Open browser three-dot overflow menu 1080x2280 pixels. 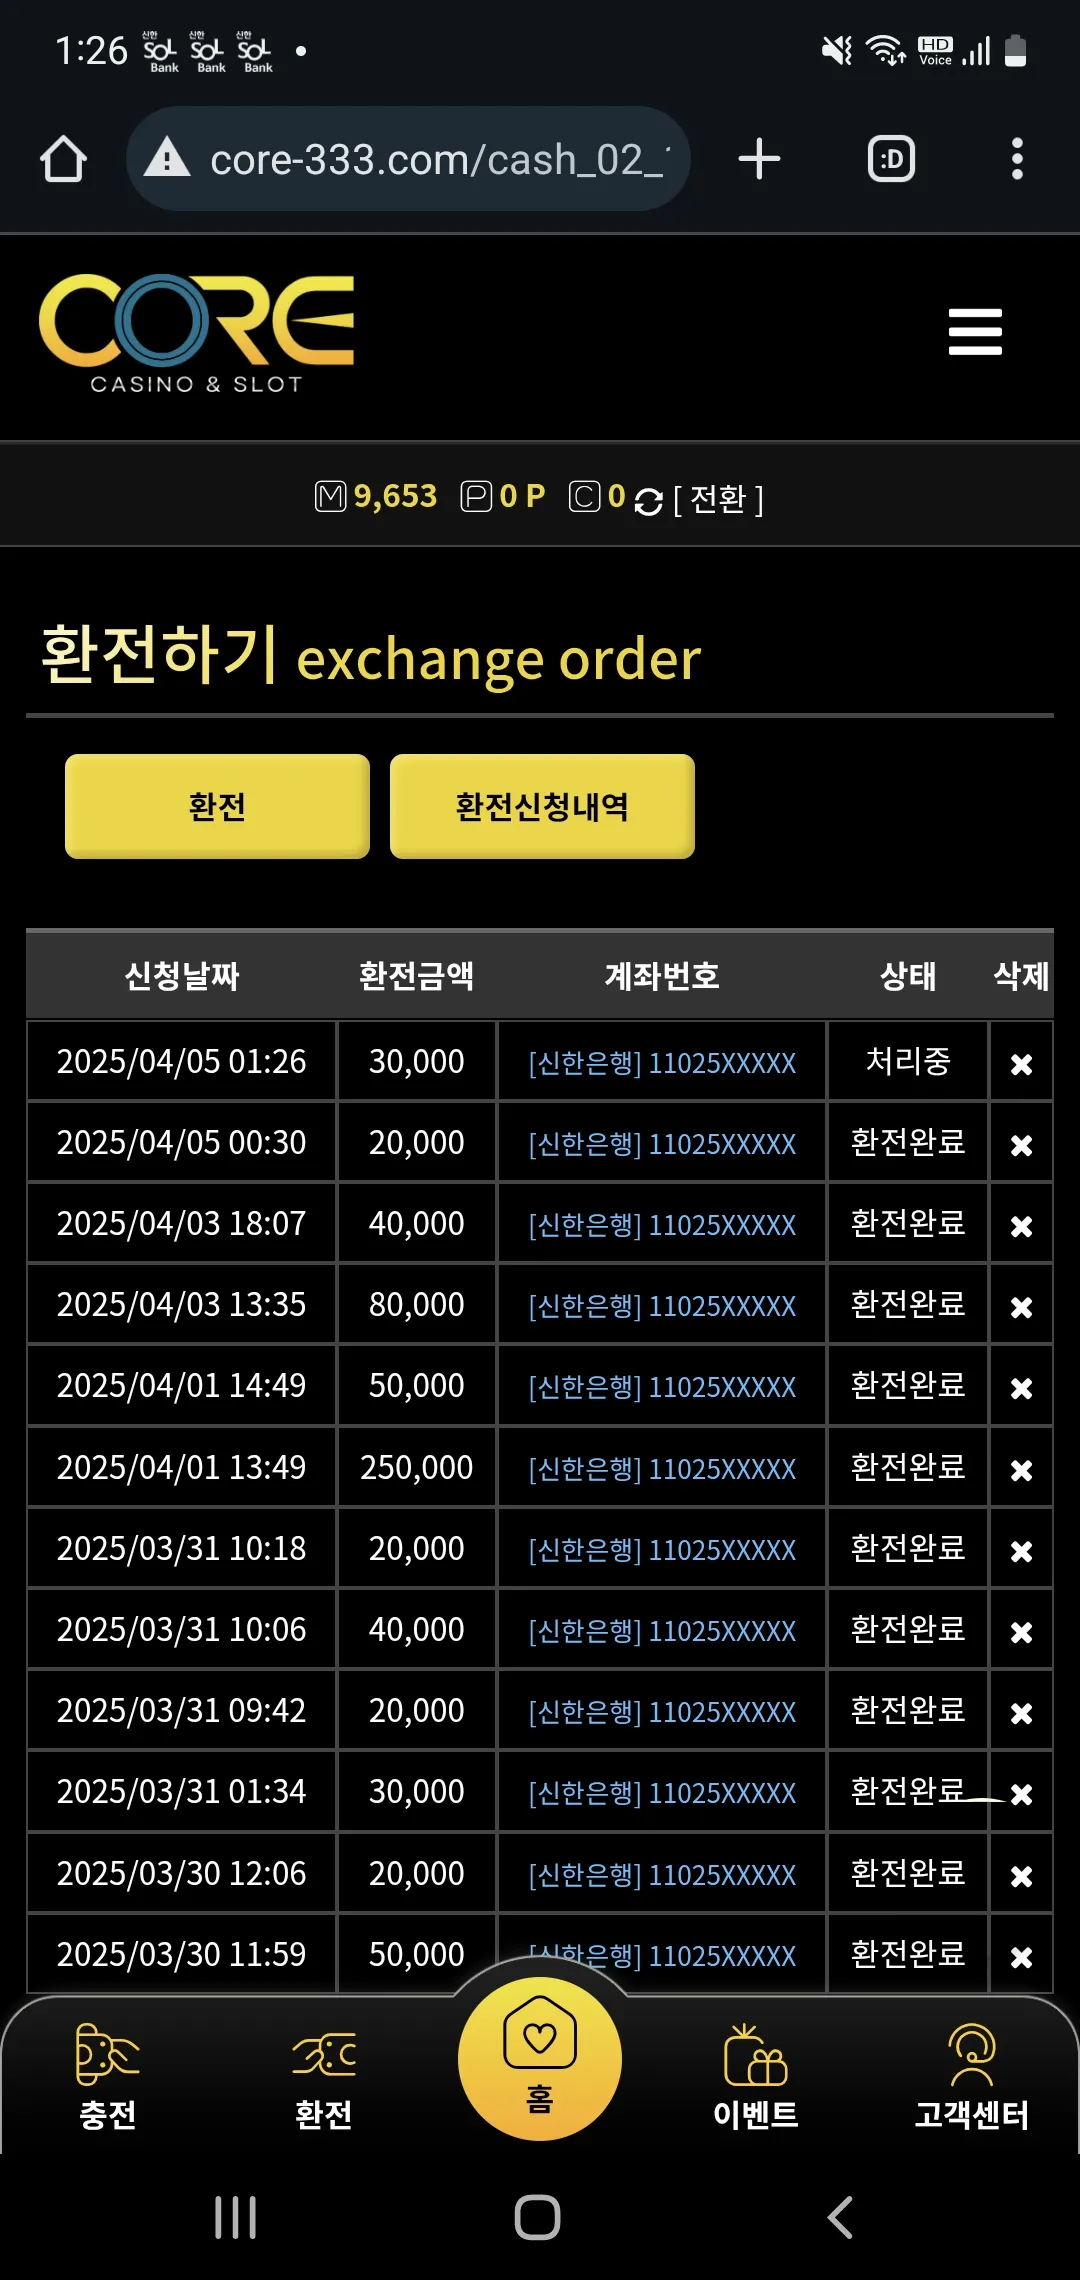tap(1017, 159)
